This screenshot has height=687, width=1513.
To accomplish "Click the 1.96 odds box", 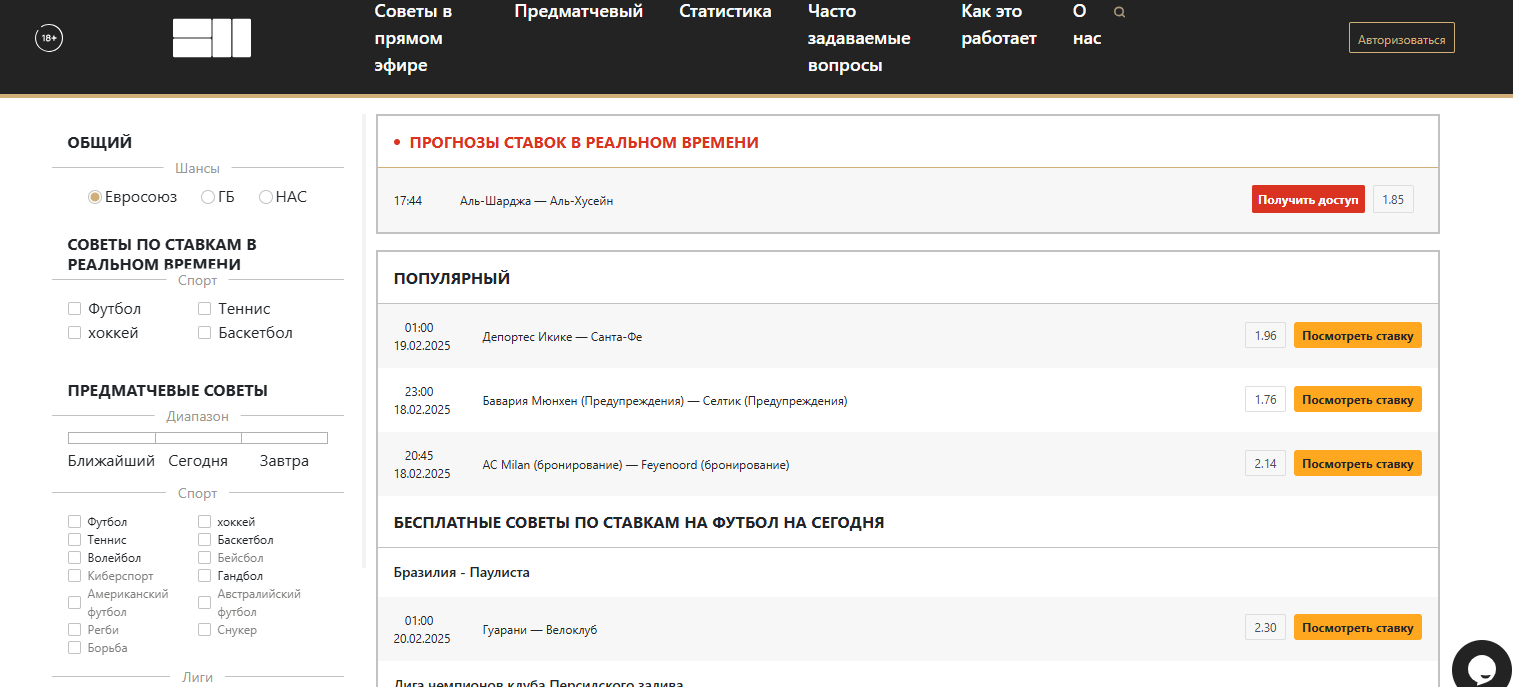I will [x=1265, y=336].
